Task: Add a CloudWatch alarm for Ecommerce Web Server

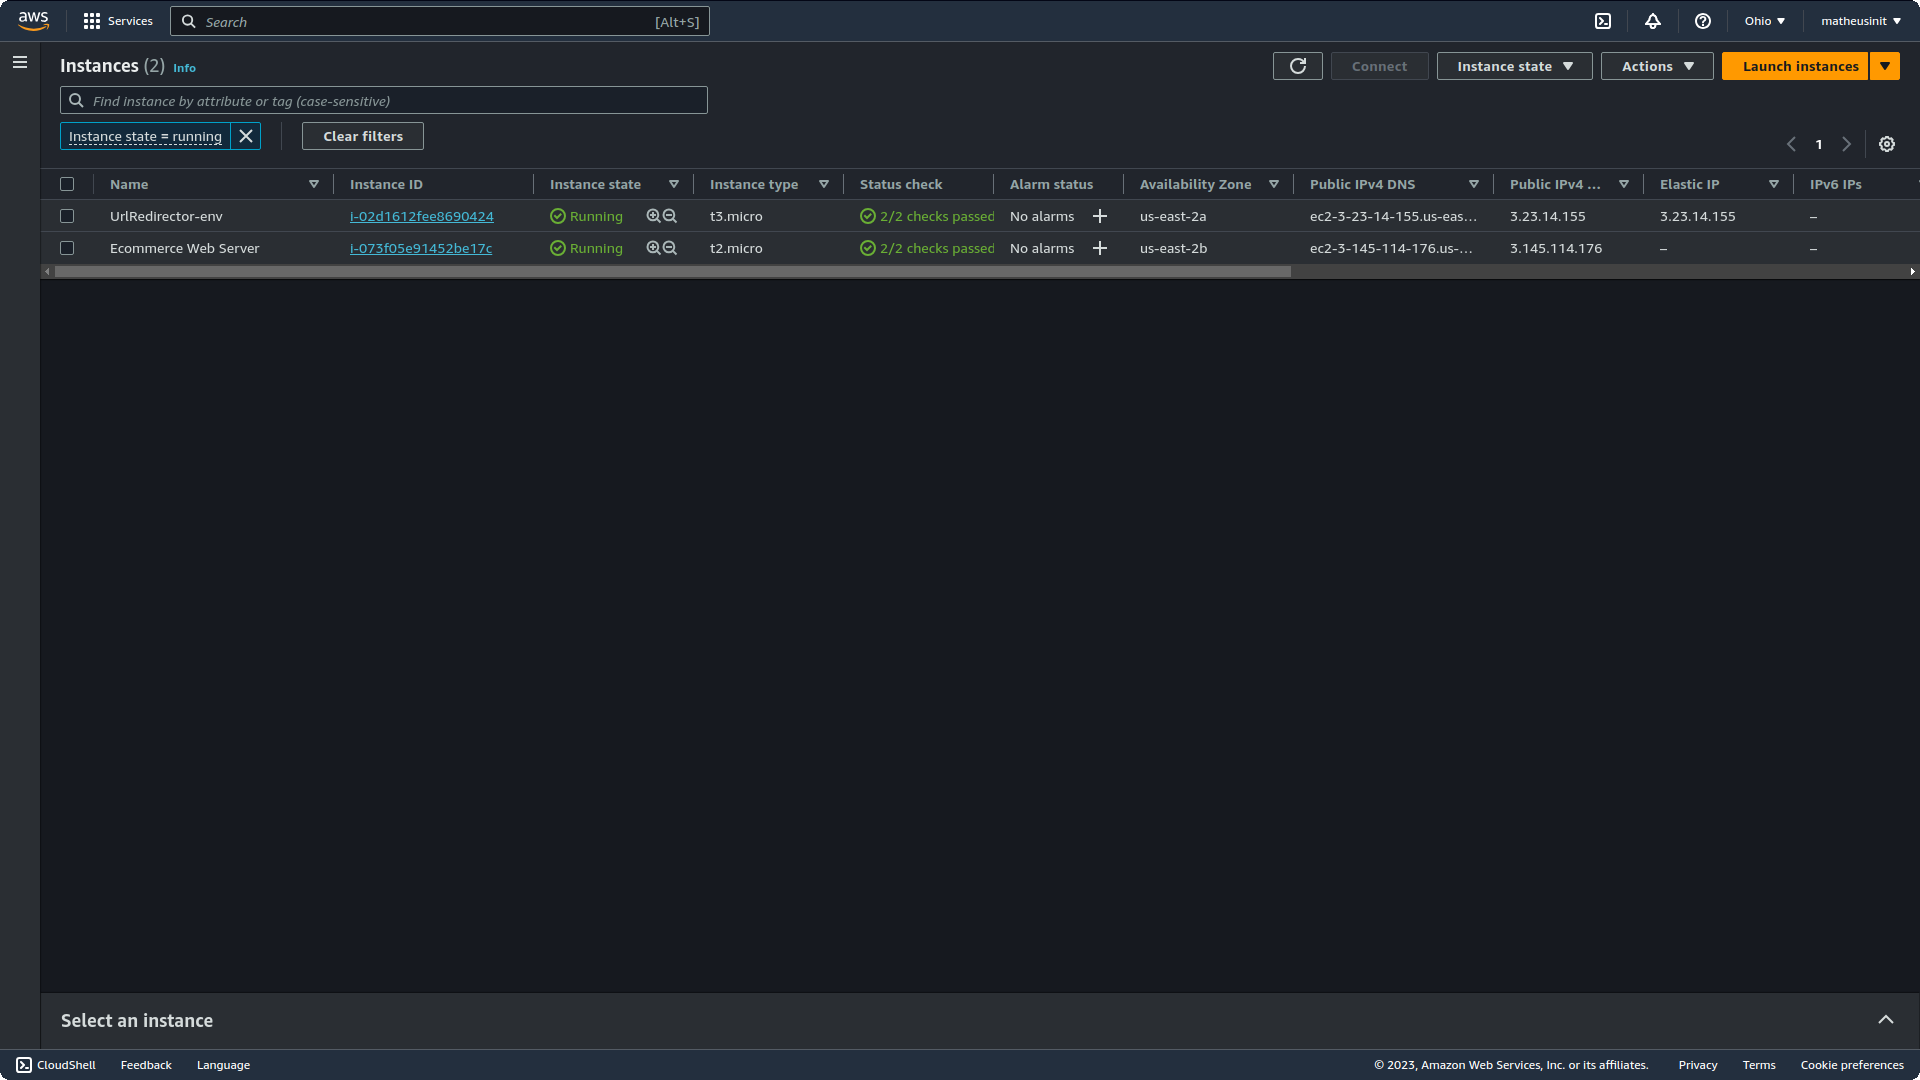Action: 1099,248
